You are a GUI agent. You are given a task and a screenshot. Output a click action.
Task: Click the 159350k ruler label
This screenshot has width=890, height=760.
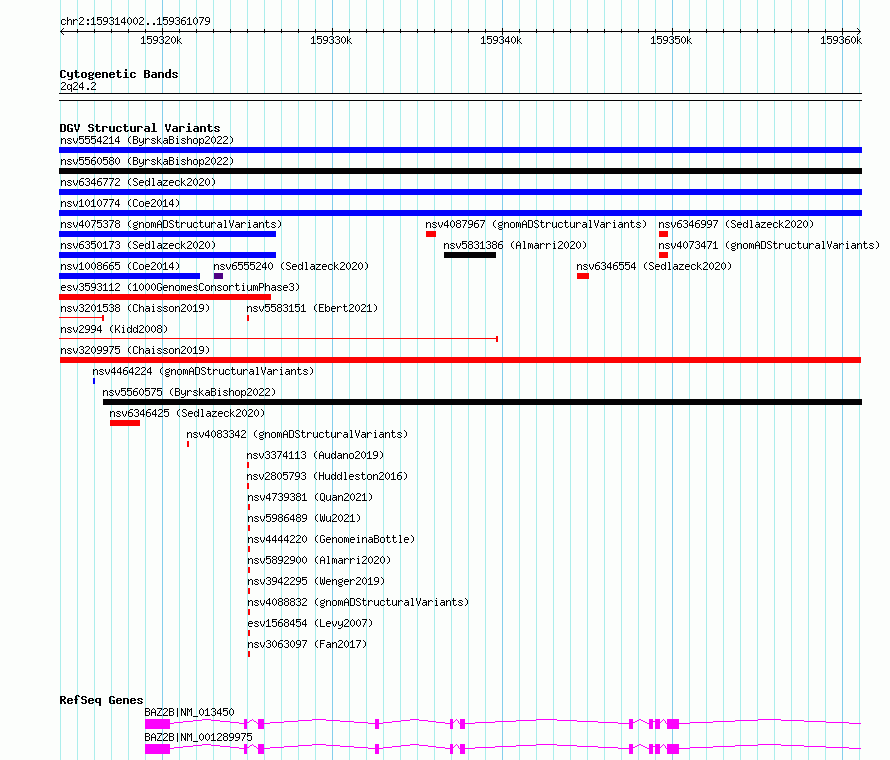(671, 40)
